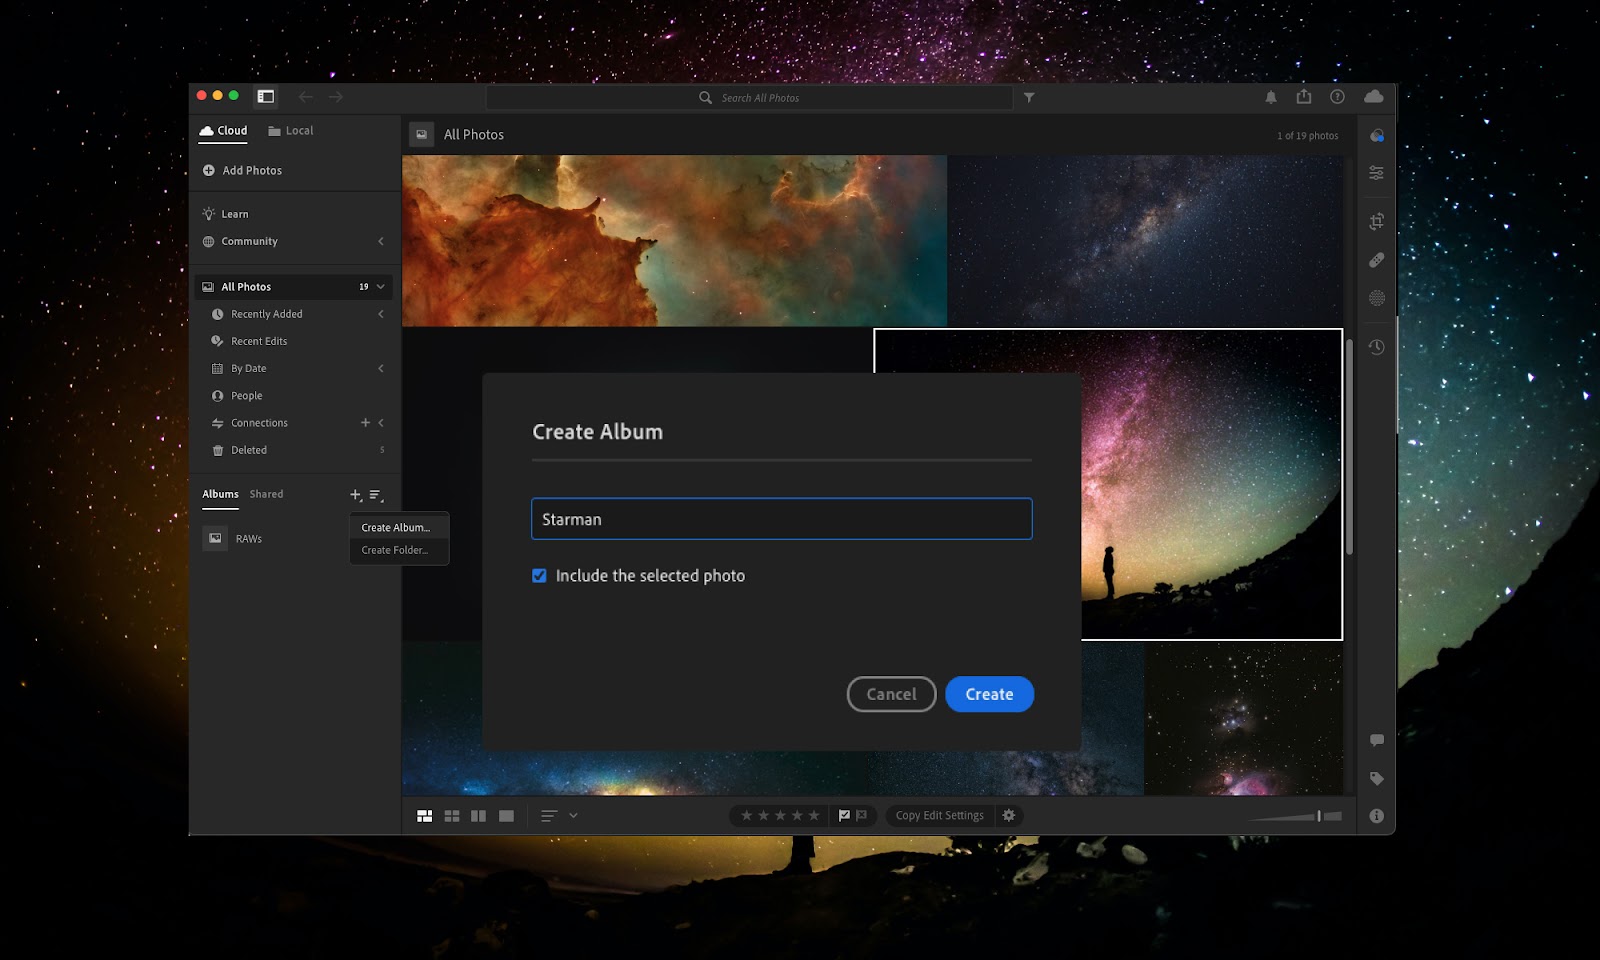
Task: Cancel the Create Album dialog
Action: [x=891, y=694]
